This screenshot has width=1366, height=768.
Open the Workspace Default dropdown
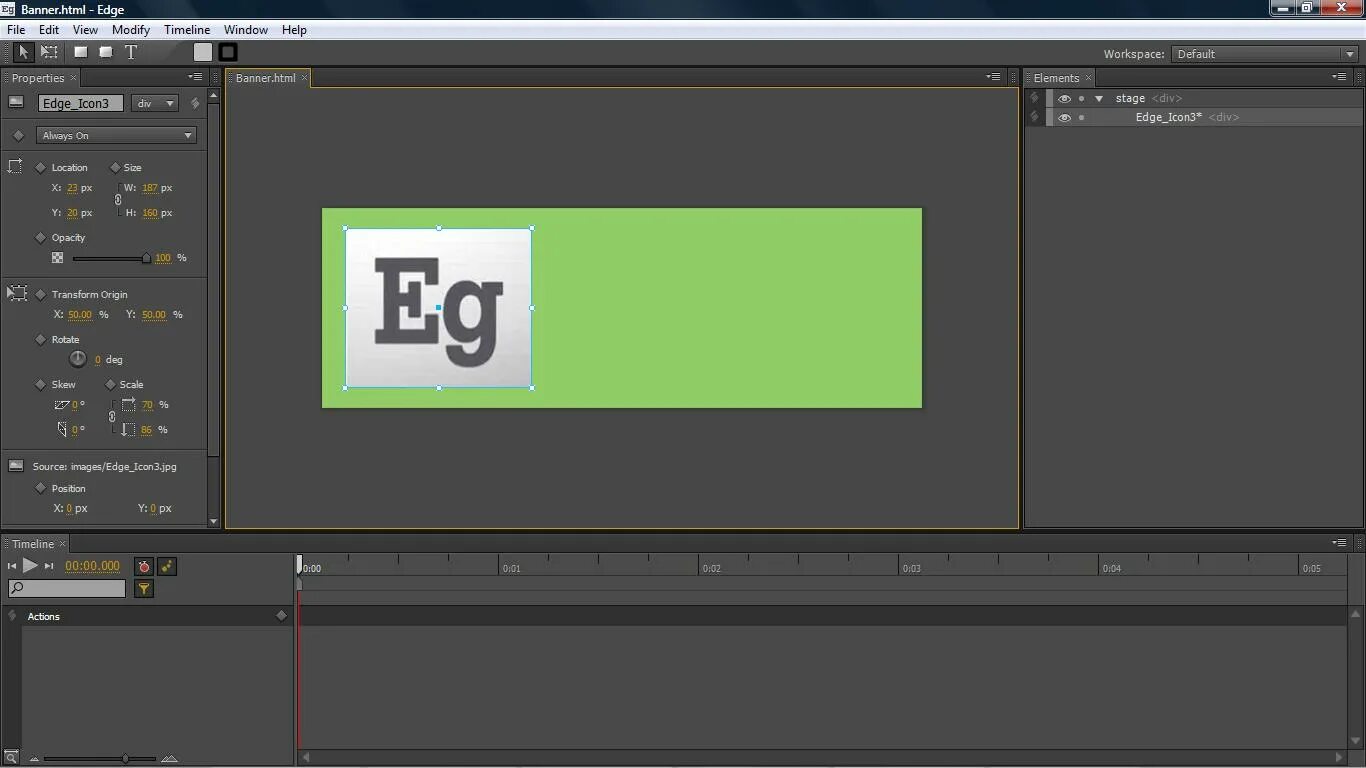tap(1264, 54)
